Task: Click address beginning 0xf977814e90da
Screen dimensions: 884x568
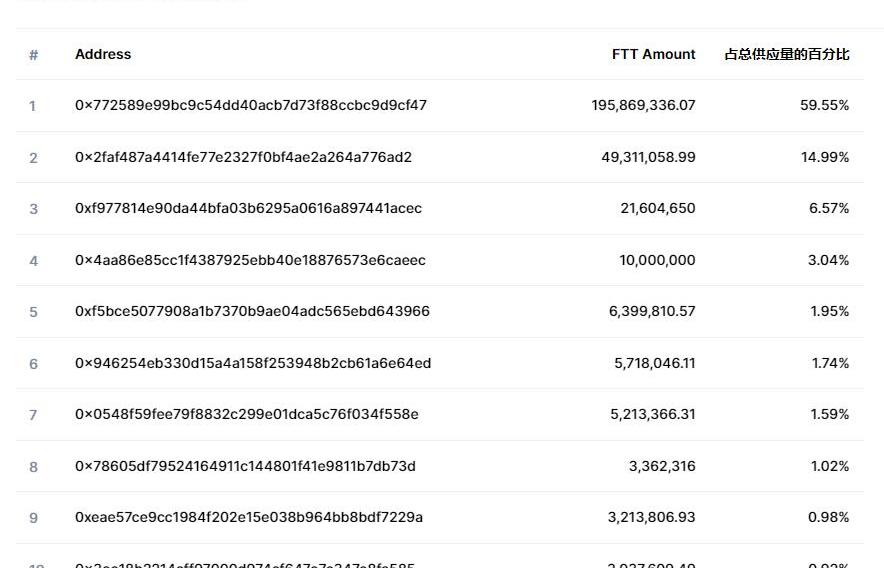Action: [x=248, y=208]
